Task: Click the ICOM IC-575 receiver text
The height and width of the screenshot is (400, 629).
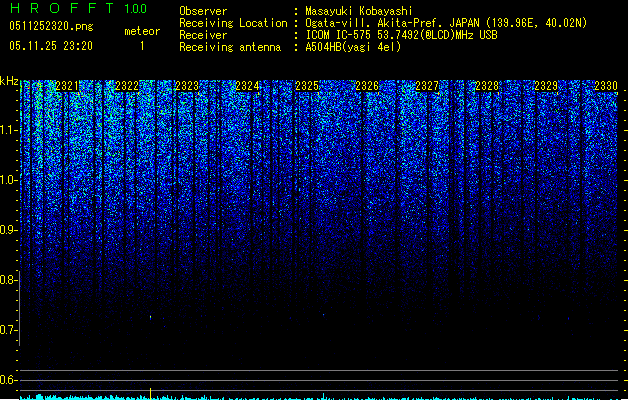Action: (x=402, y=35)
